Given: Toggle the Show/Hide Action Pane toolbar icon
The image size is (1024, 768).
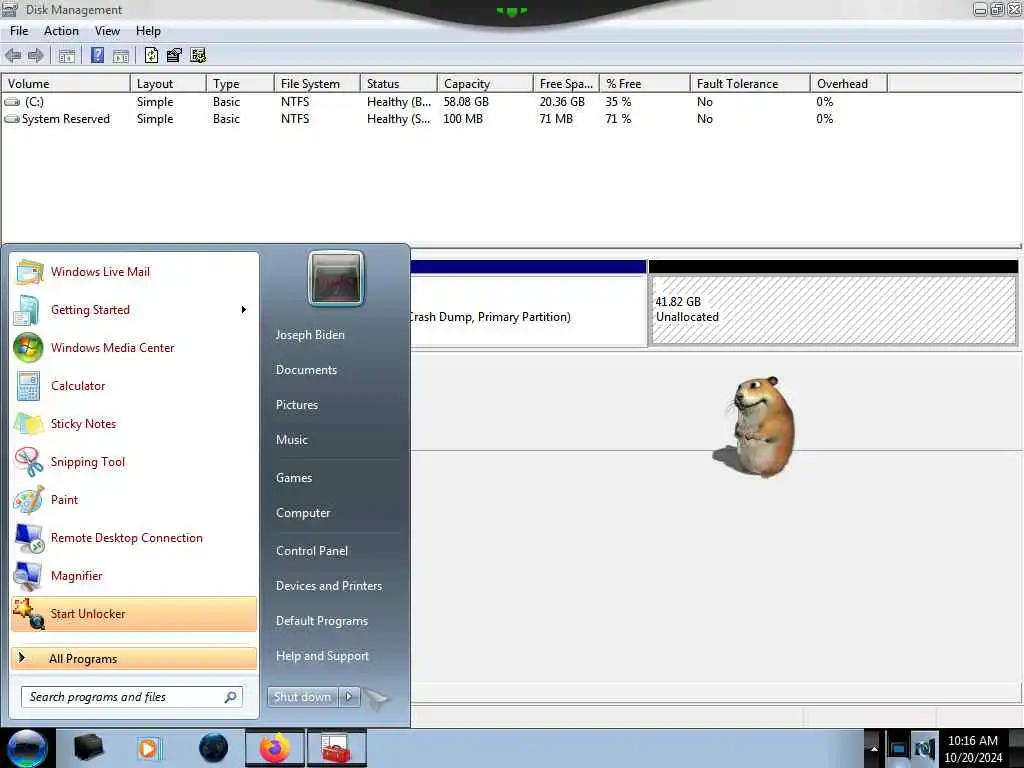Looking at the screenshot, I should point(121,56).
